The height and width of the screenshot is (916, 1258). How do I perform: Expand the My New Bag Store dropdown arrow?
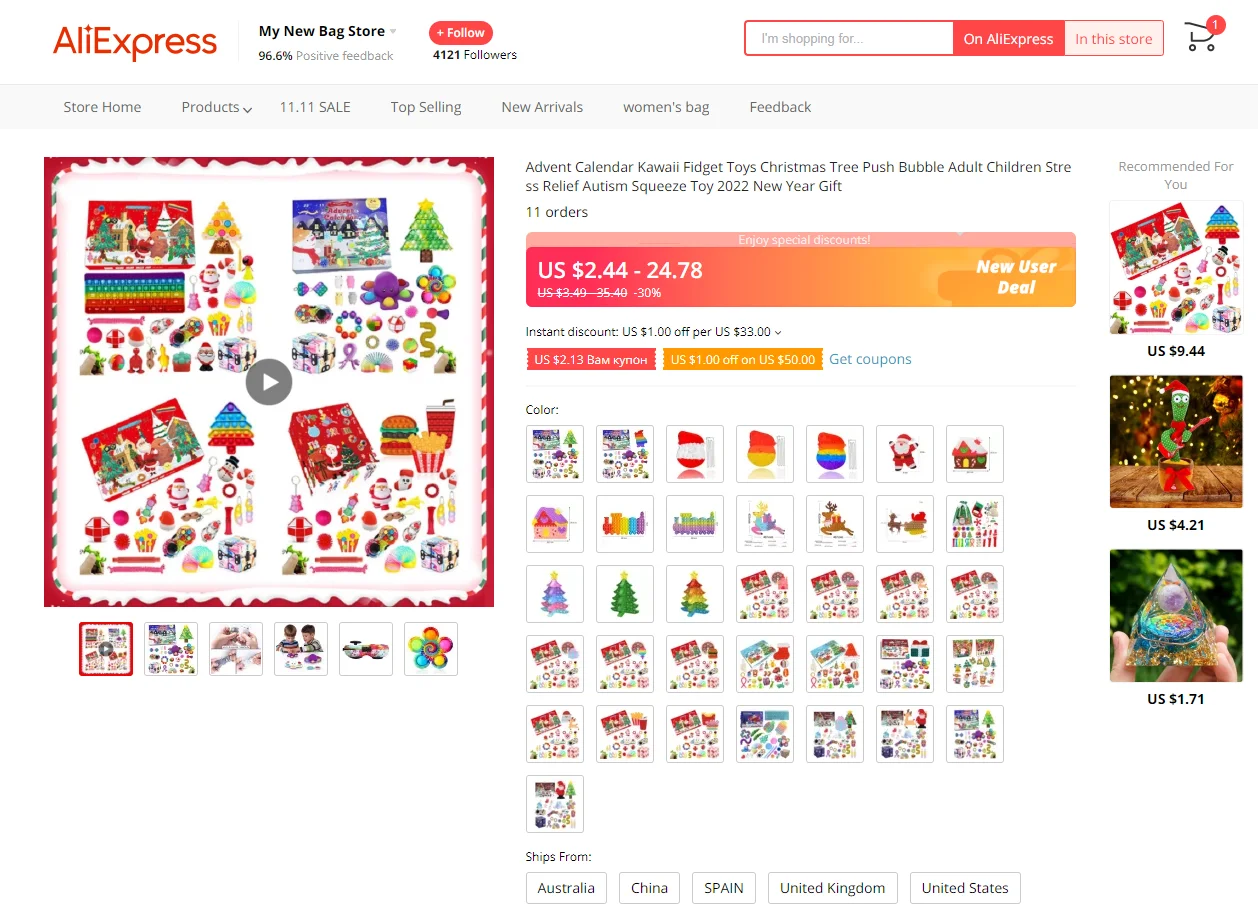coord(393,32)
